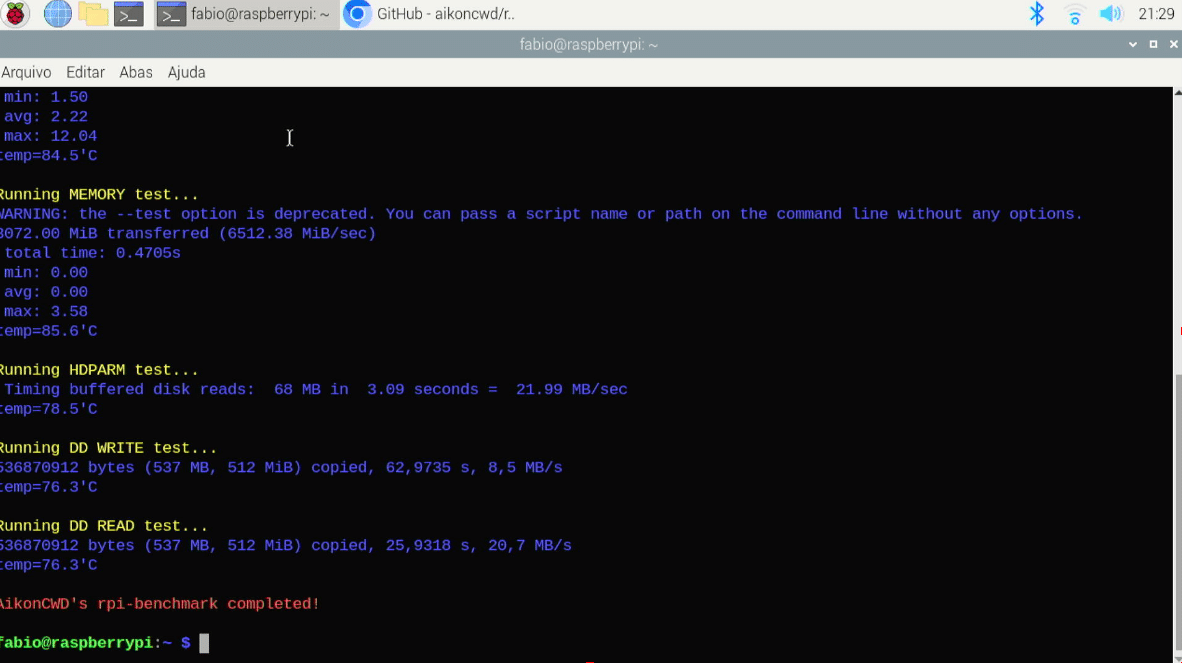Open the Editar menu
The height and width of the screenshot is (663, 1182).
tap(85, 72)
